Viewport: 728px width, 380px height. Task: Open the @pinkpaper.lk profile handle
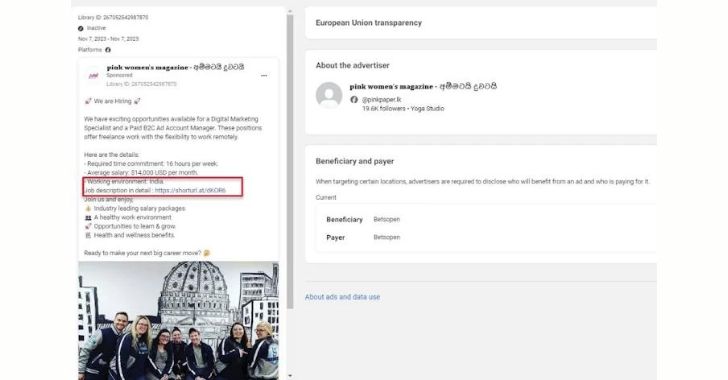point(381,99)
